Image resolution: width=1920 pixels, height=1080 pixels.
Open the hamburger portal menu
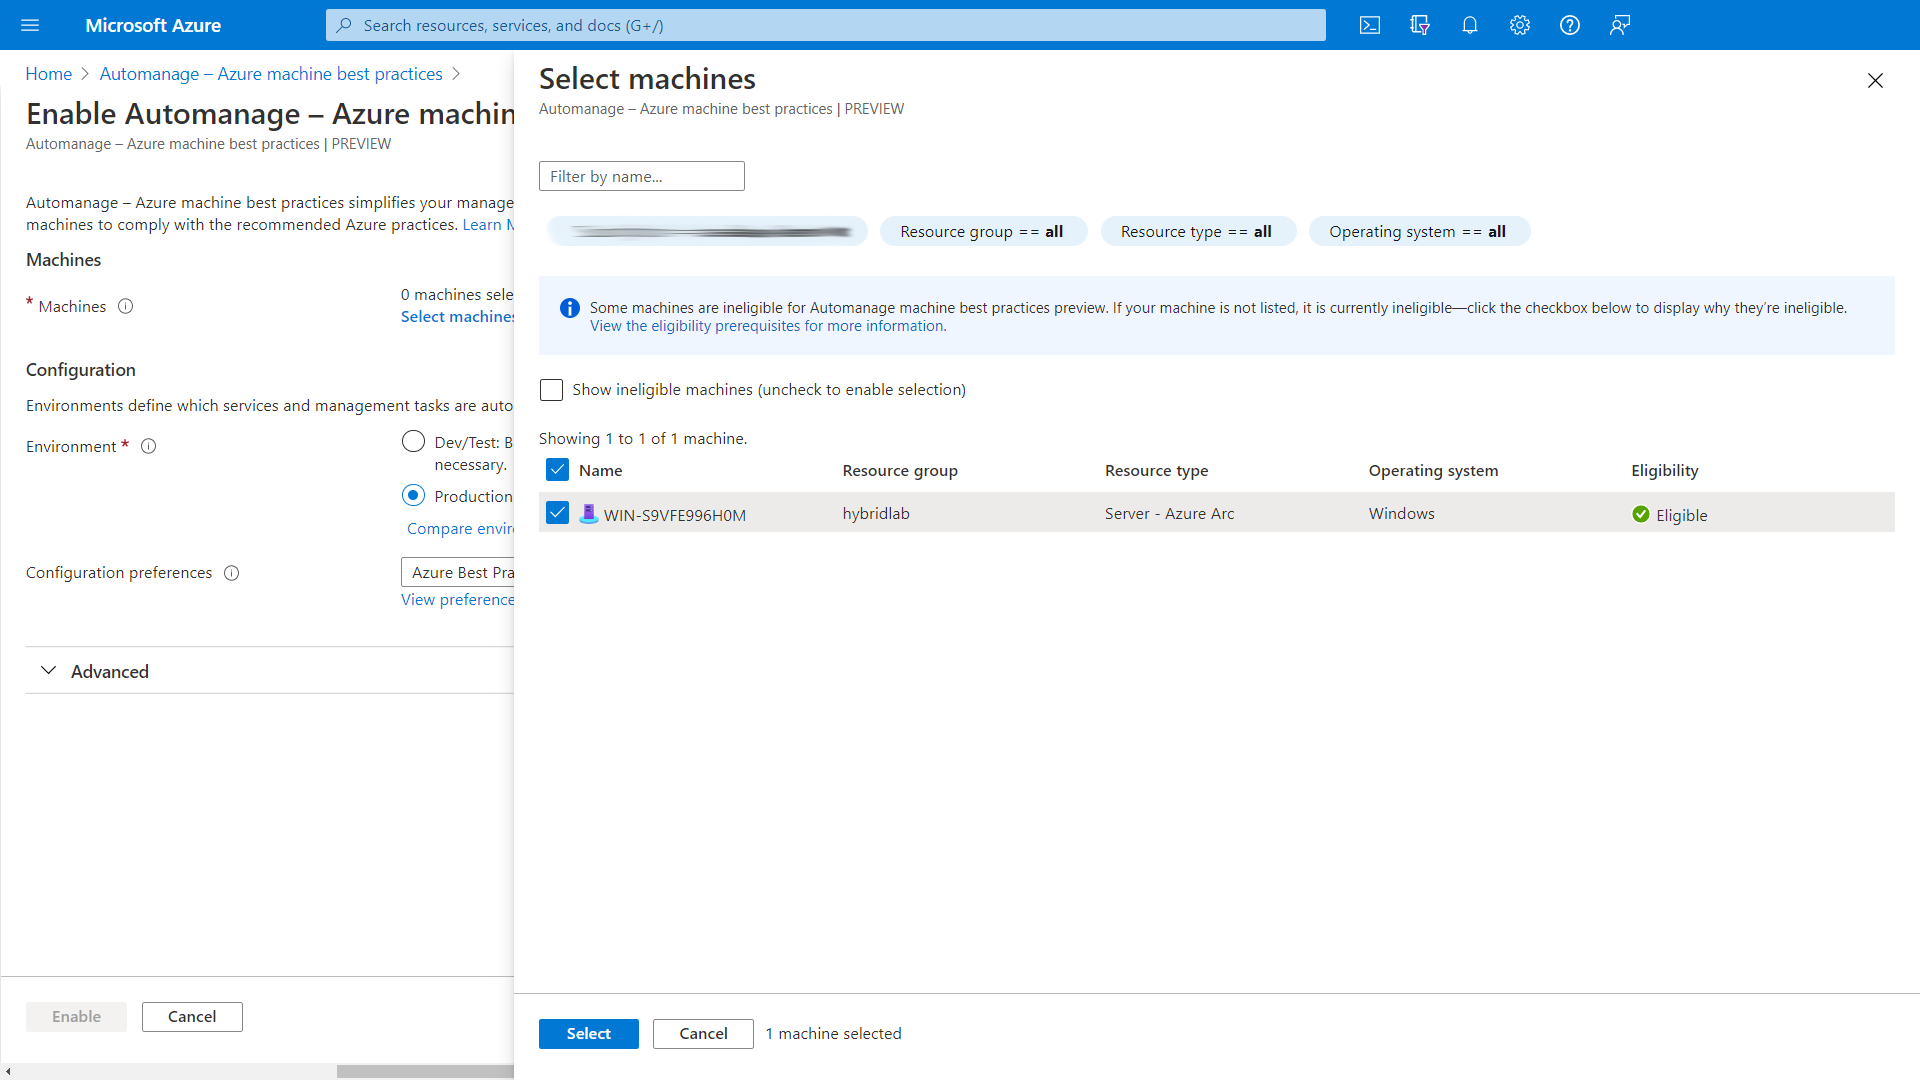click(30, 25)
